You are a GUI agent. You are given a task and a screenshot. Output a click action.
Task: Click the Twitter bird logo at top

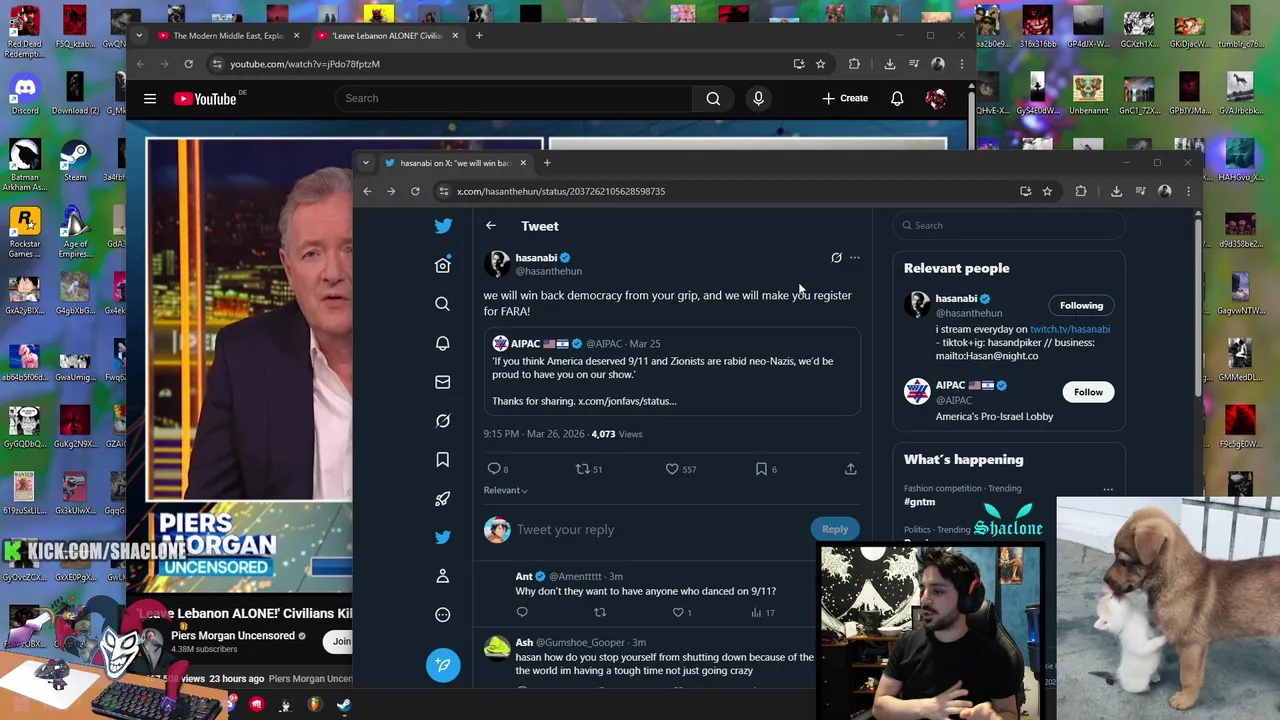[443, 226]
